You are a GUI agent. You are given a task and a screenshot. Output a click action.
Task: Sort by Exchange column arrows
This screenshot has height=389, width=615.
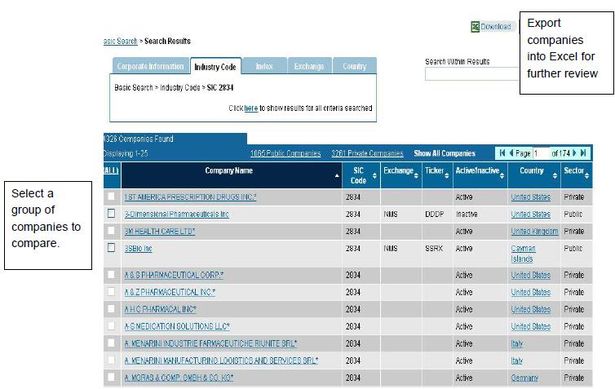click(x=416, y=176)
